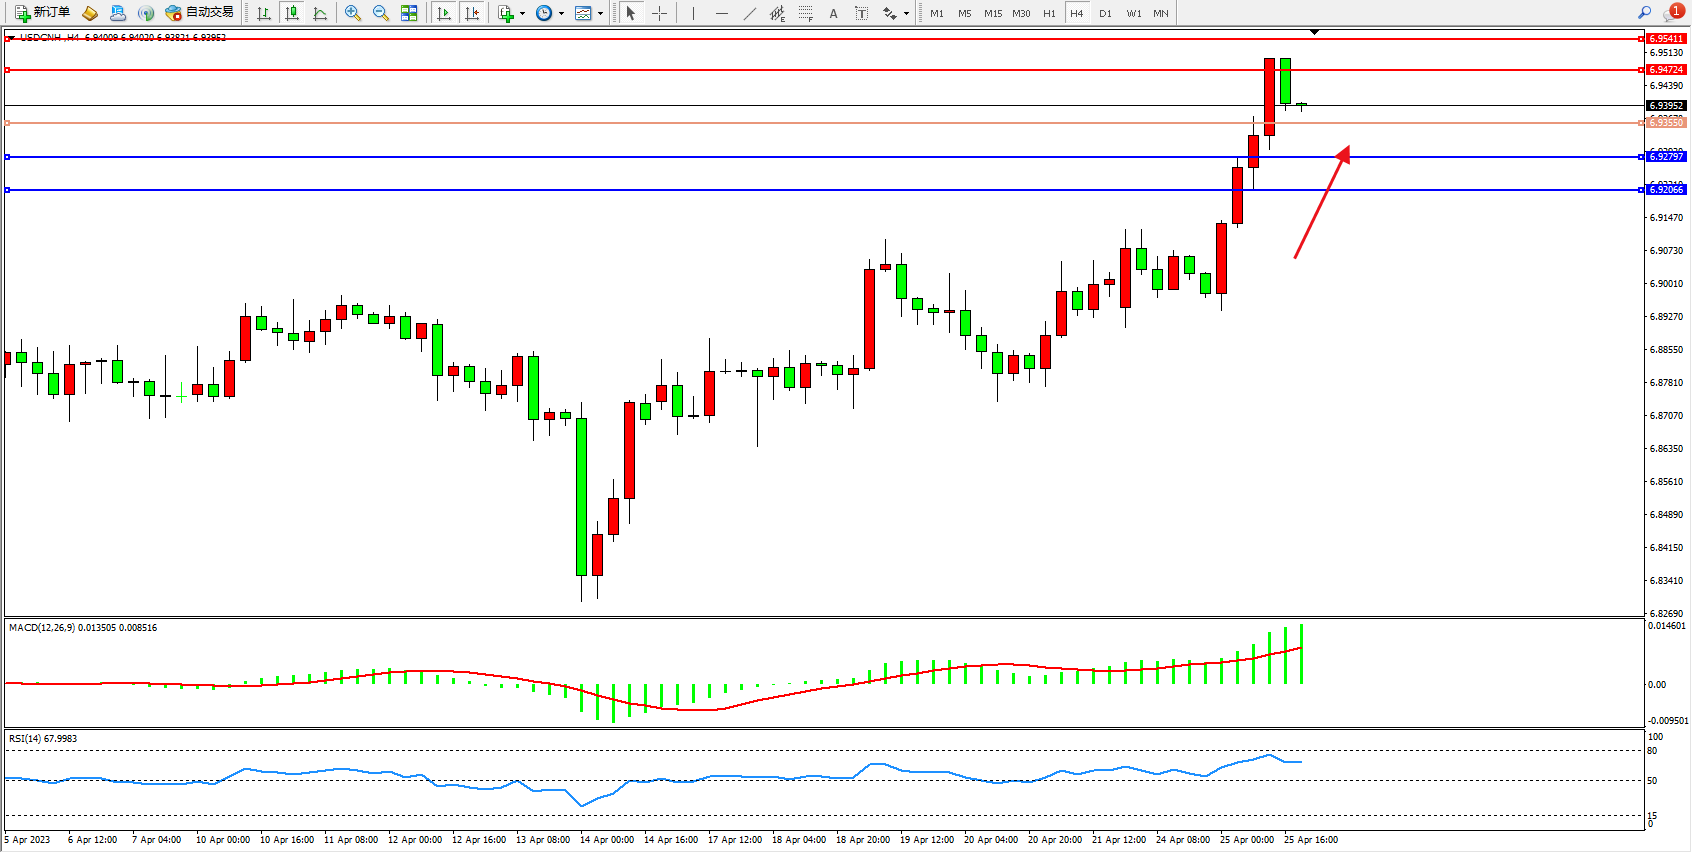Toggle AutoTrading (自动交易) button

point(199,13)
